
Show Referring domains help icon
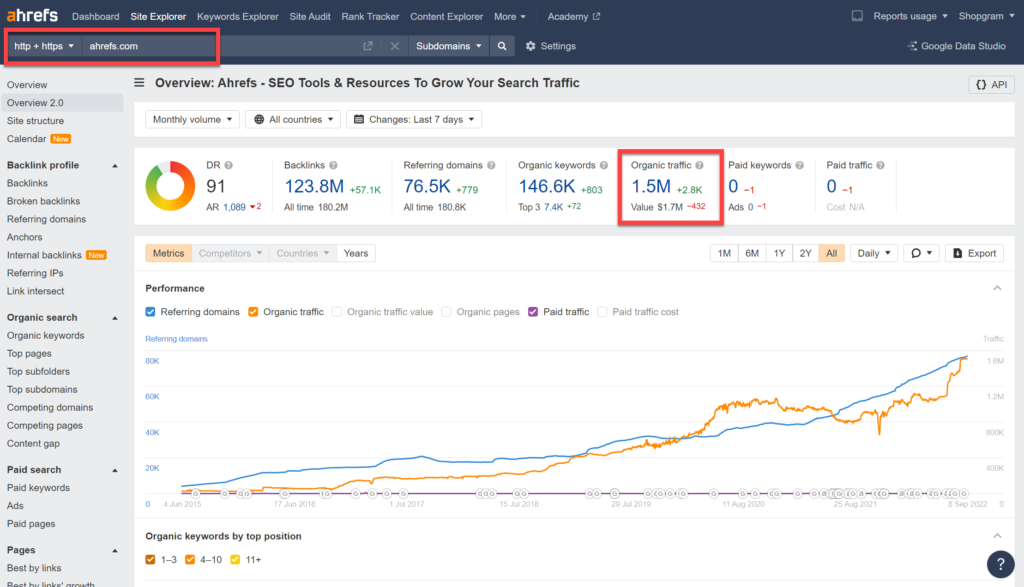pos(491,165)
